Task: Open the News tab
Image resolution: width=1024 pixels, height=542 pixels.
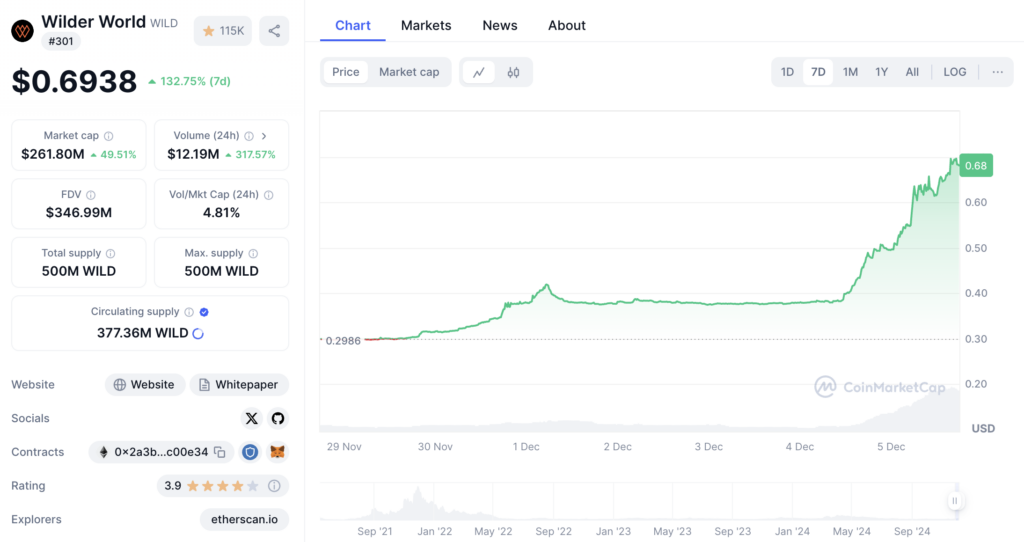Action: (x=500, y=25)
